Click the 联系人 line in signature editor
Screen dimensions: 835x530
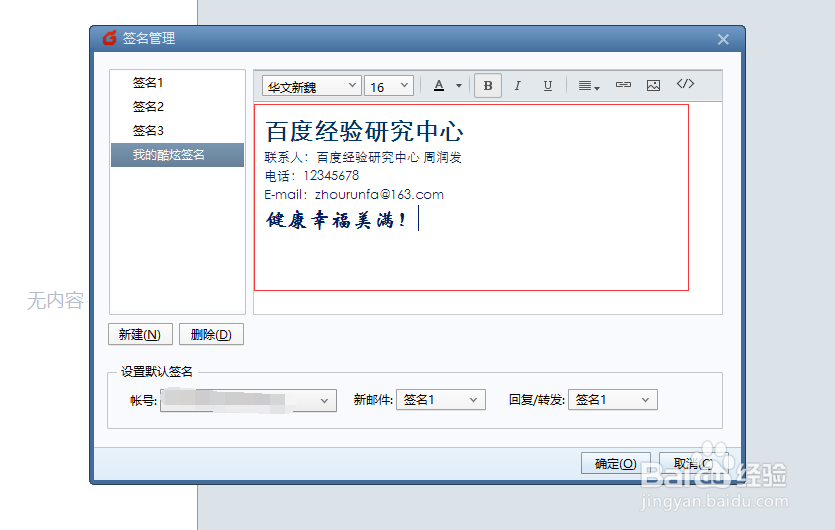[x=363, y=158]
